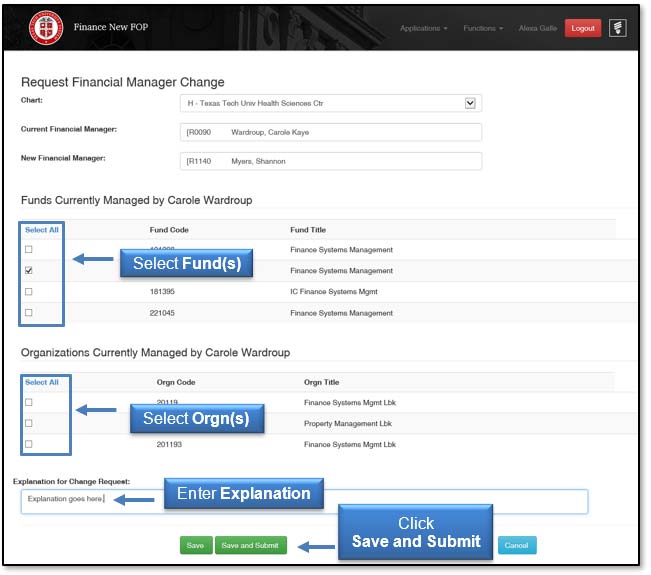651x575 pixels.
Task: Open the Applications menu
Action: click(423, 28)
